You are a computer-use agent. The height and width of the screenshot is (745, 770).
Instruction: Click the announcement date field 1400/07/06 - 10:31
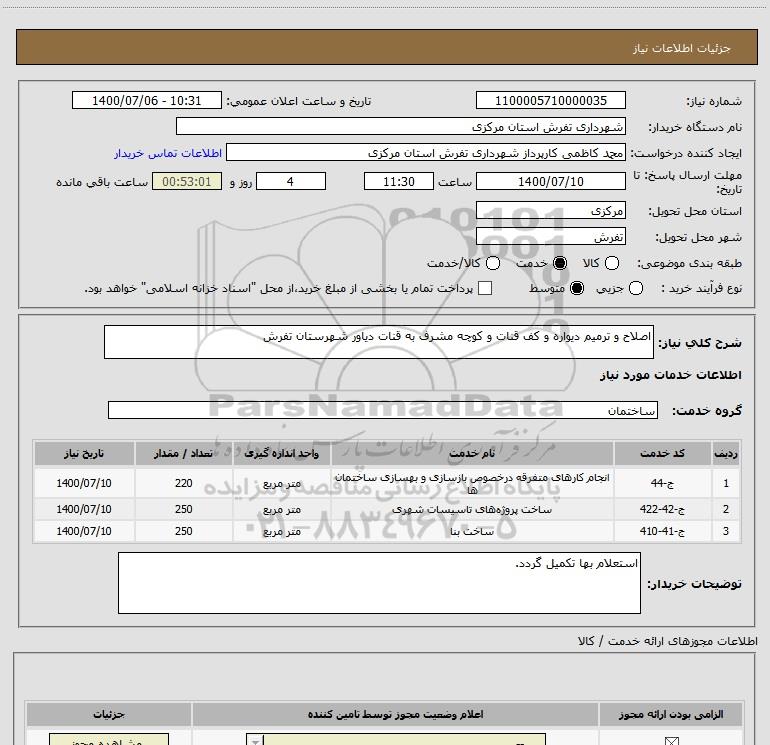147,101
